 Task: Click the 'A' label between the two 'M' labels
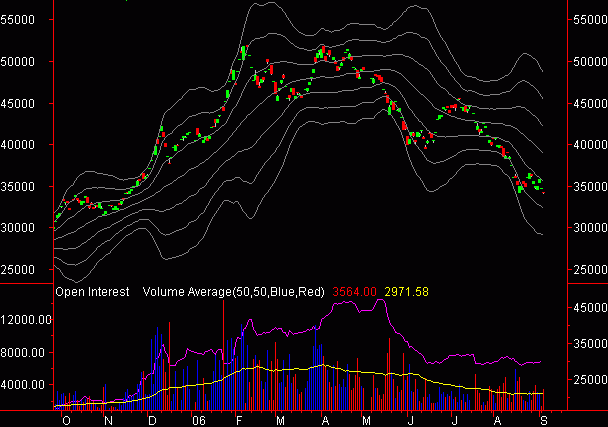pos(325,421)
